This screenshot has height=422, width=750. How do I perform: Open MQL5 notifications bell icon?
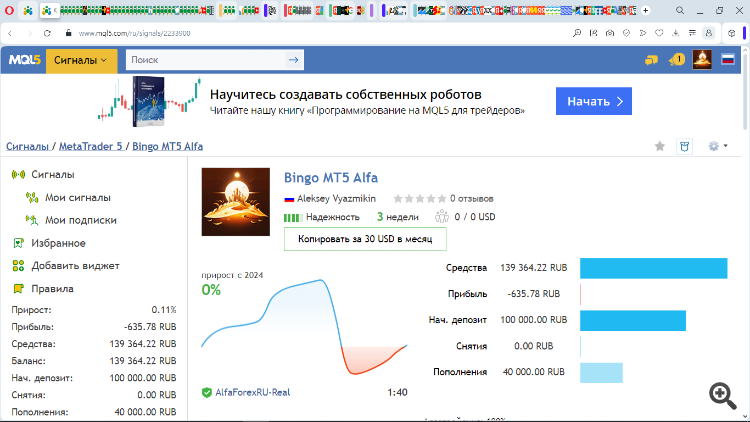point(677,60)
